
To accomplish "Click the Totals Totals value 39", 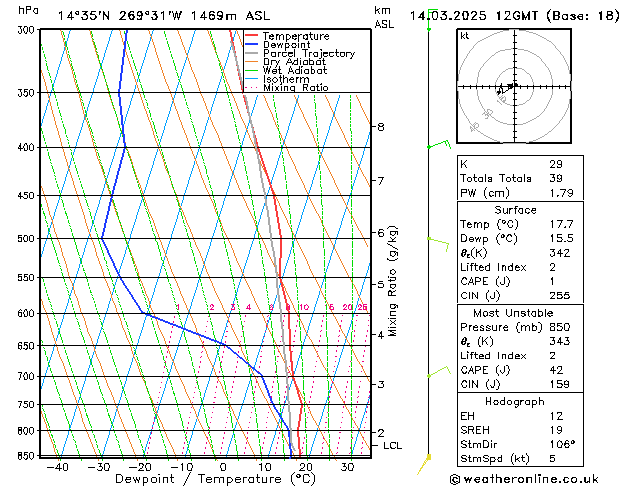I will (556, 178).
